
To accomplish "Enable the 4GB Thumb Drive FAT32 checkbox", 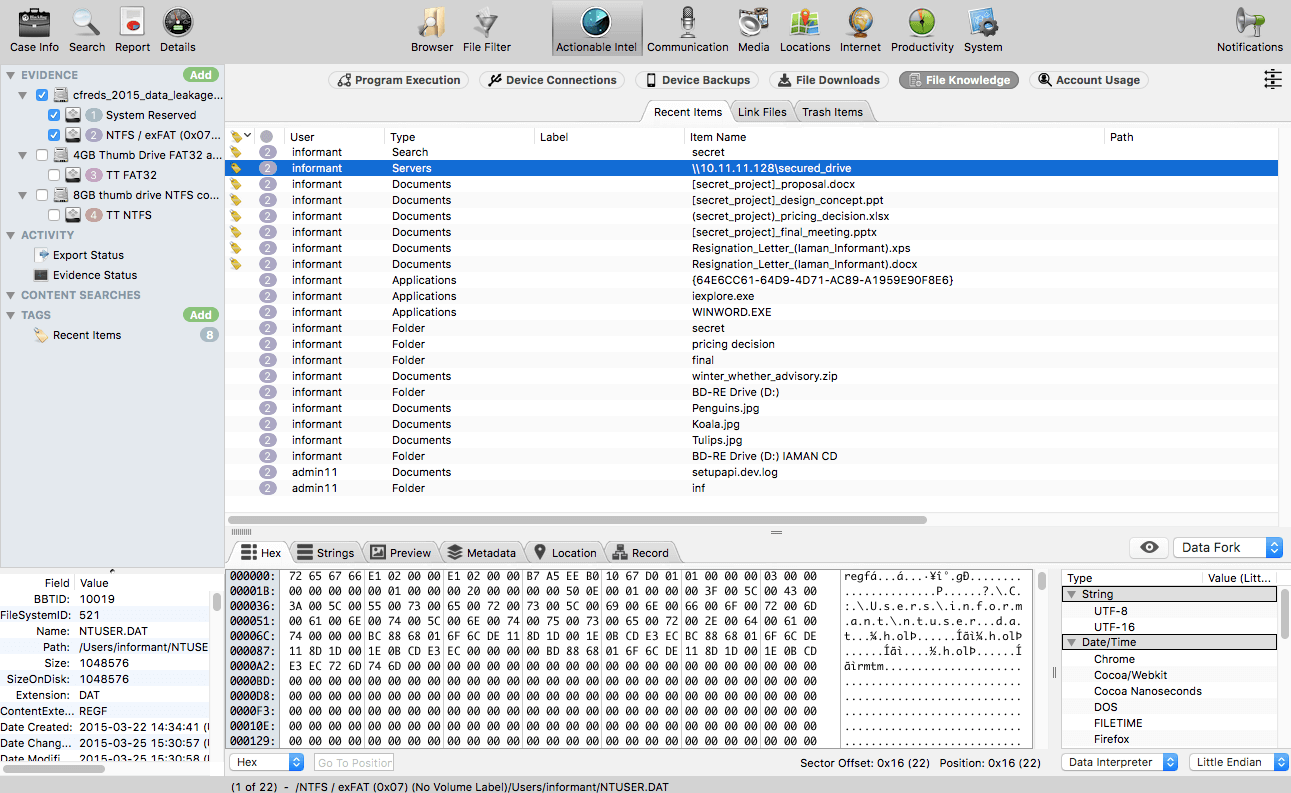I will pos(41,154).
